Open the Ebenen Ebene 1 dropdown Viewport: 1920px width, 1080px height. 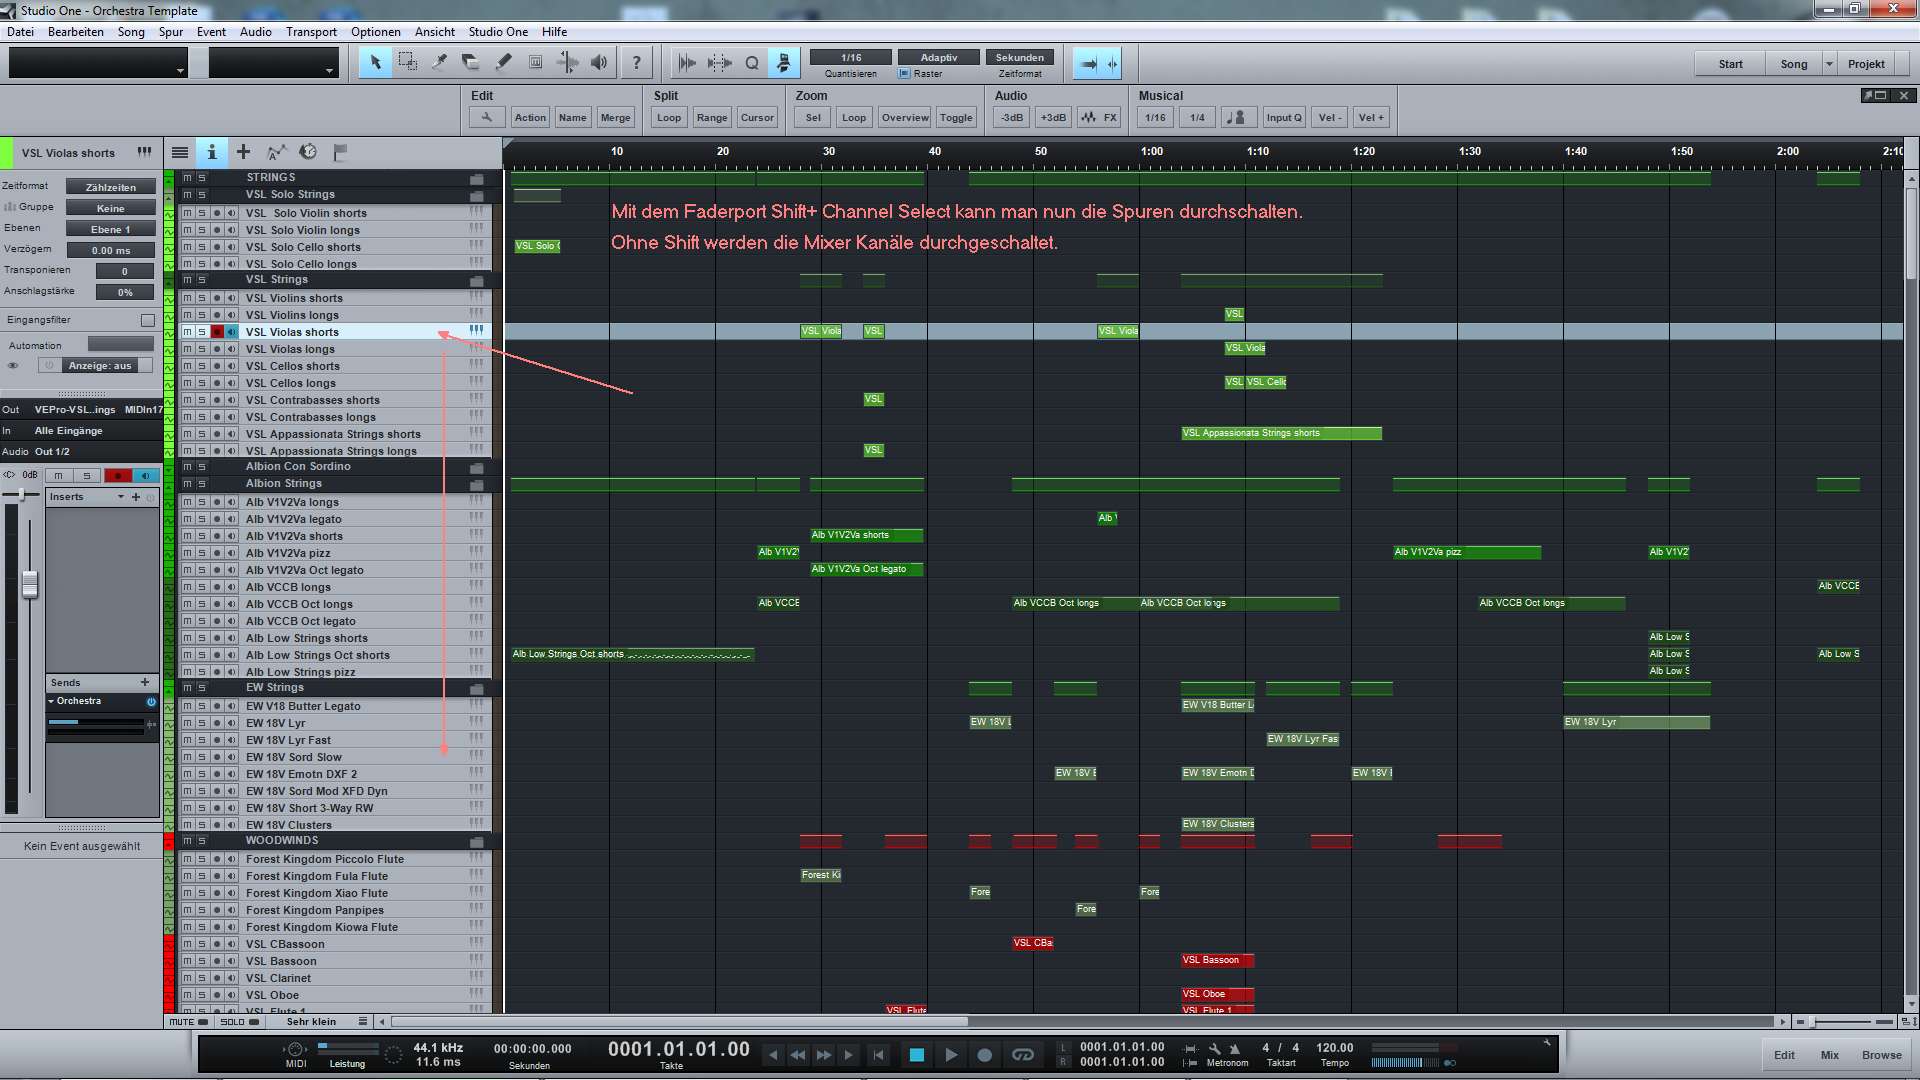(110, 229)
